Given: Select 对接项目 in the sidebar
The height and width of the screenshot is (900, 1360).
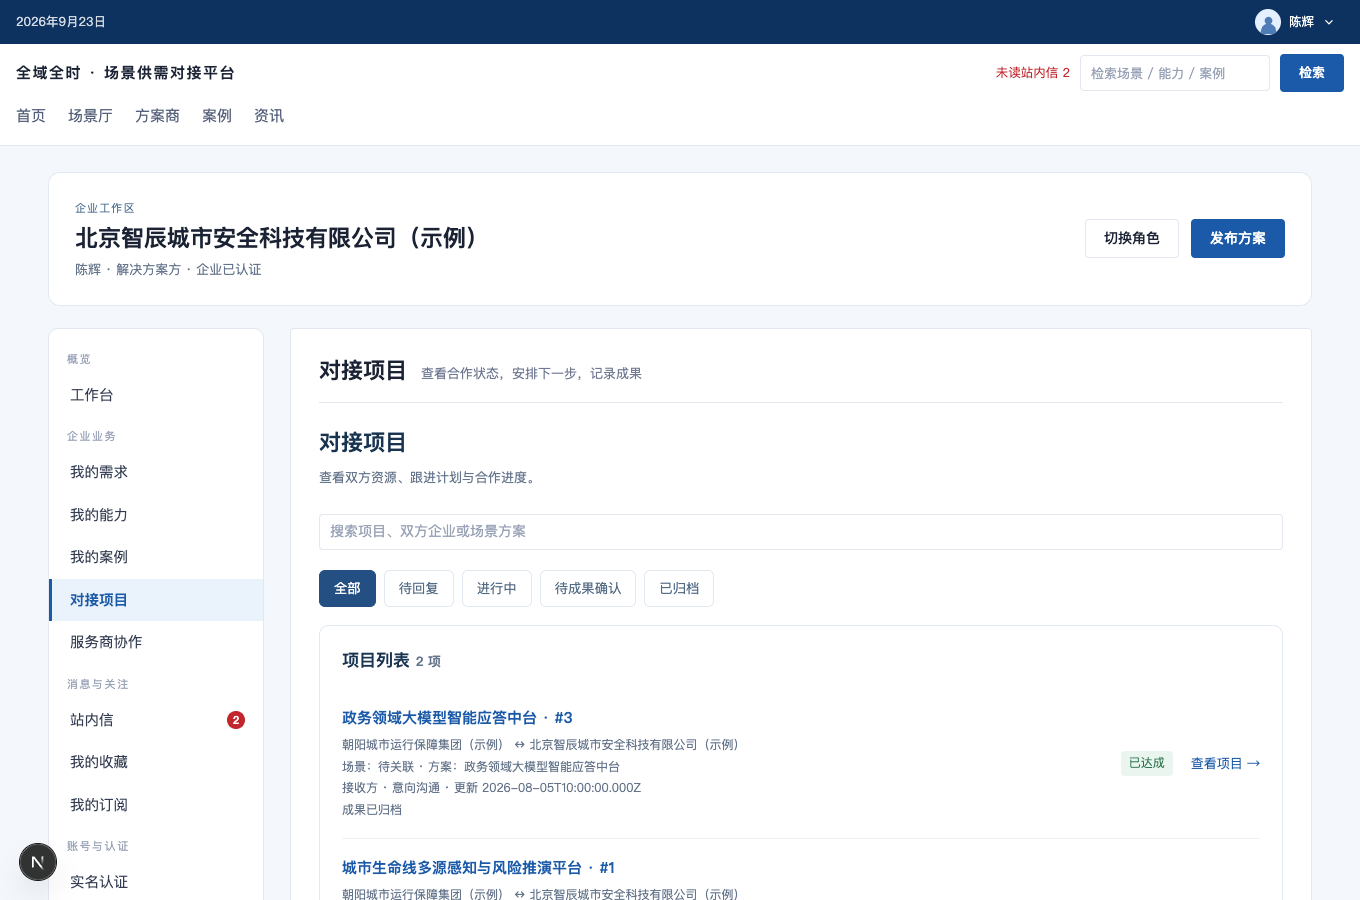Looking at the screenshot, I should tap(156, 600).
